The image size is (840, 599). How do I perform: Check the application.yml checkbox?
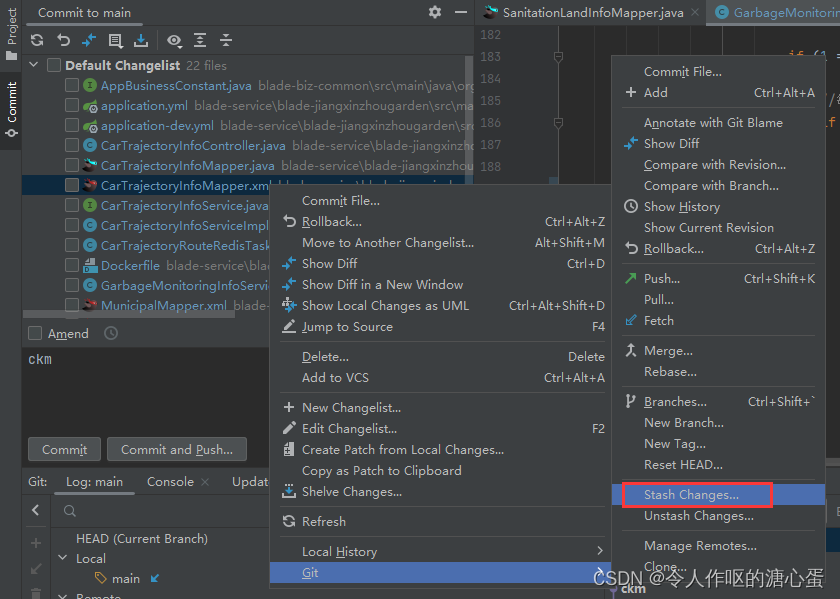[x=72, y=106]
